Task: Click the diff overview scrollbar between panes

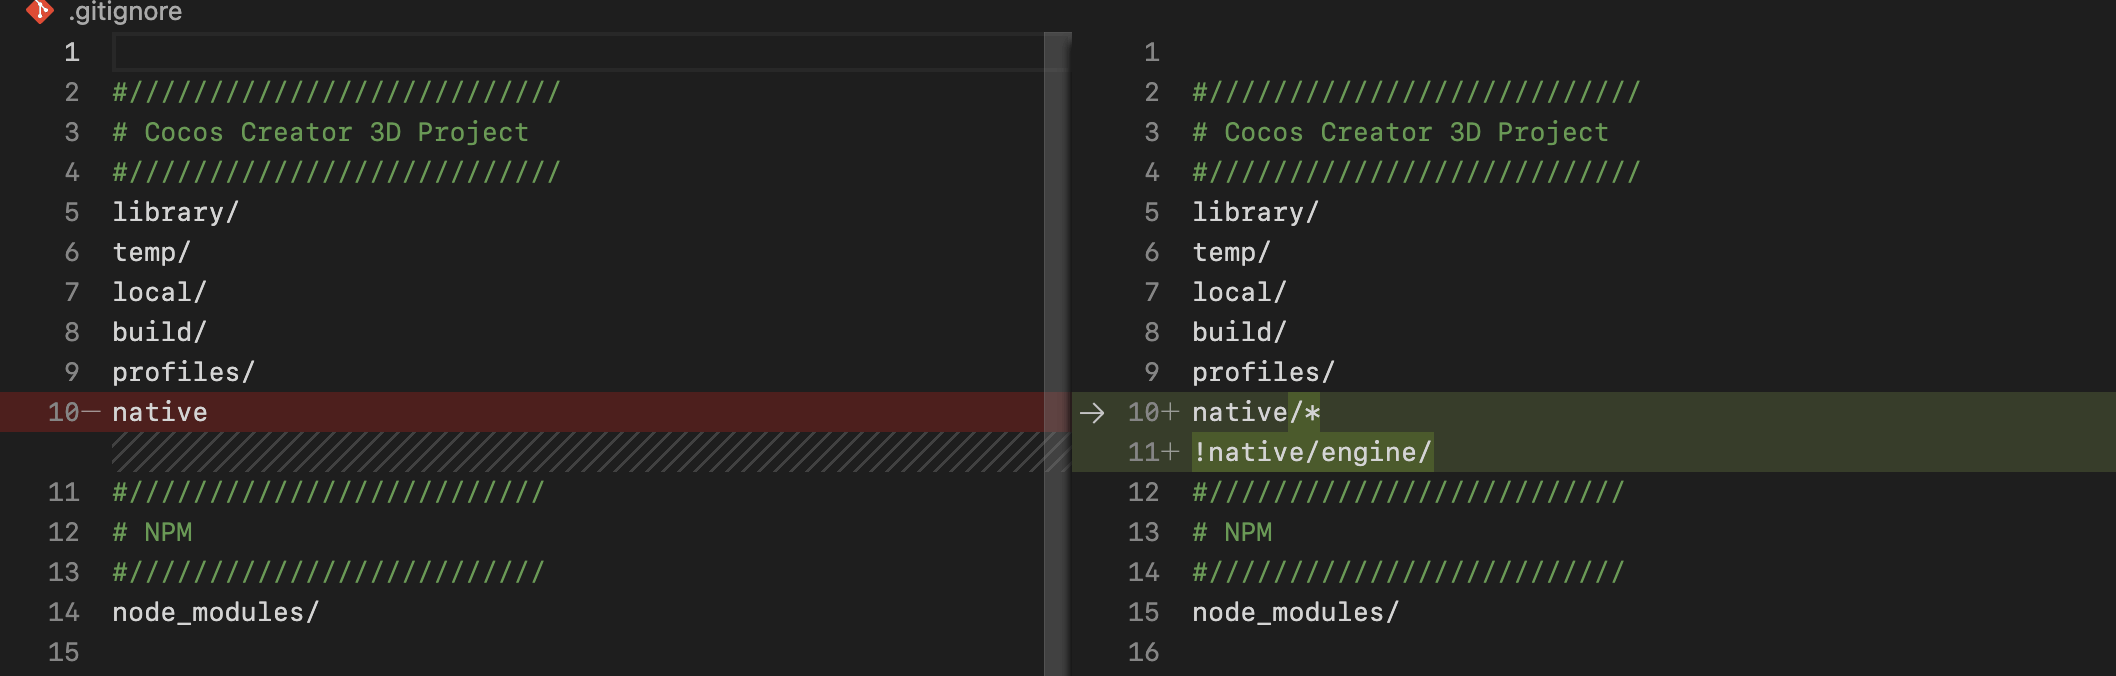Action: 1057,300
